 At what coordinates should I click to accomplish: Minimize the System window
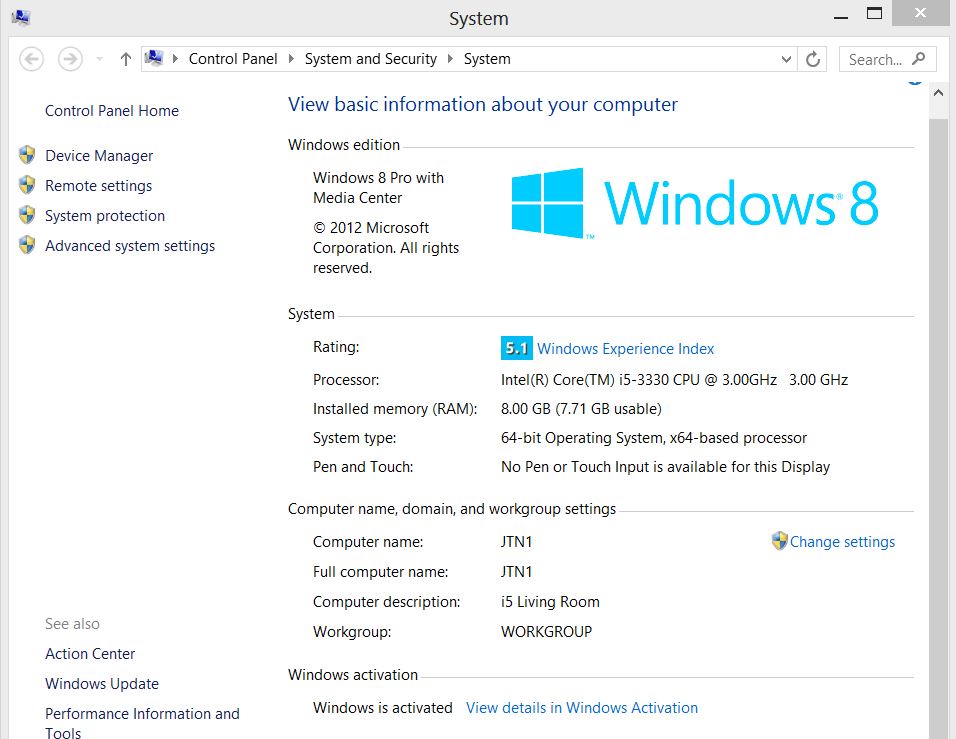(x=841, y=17)
